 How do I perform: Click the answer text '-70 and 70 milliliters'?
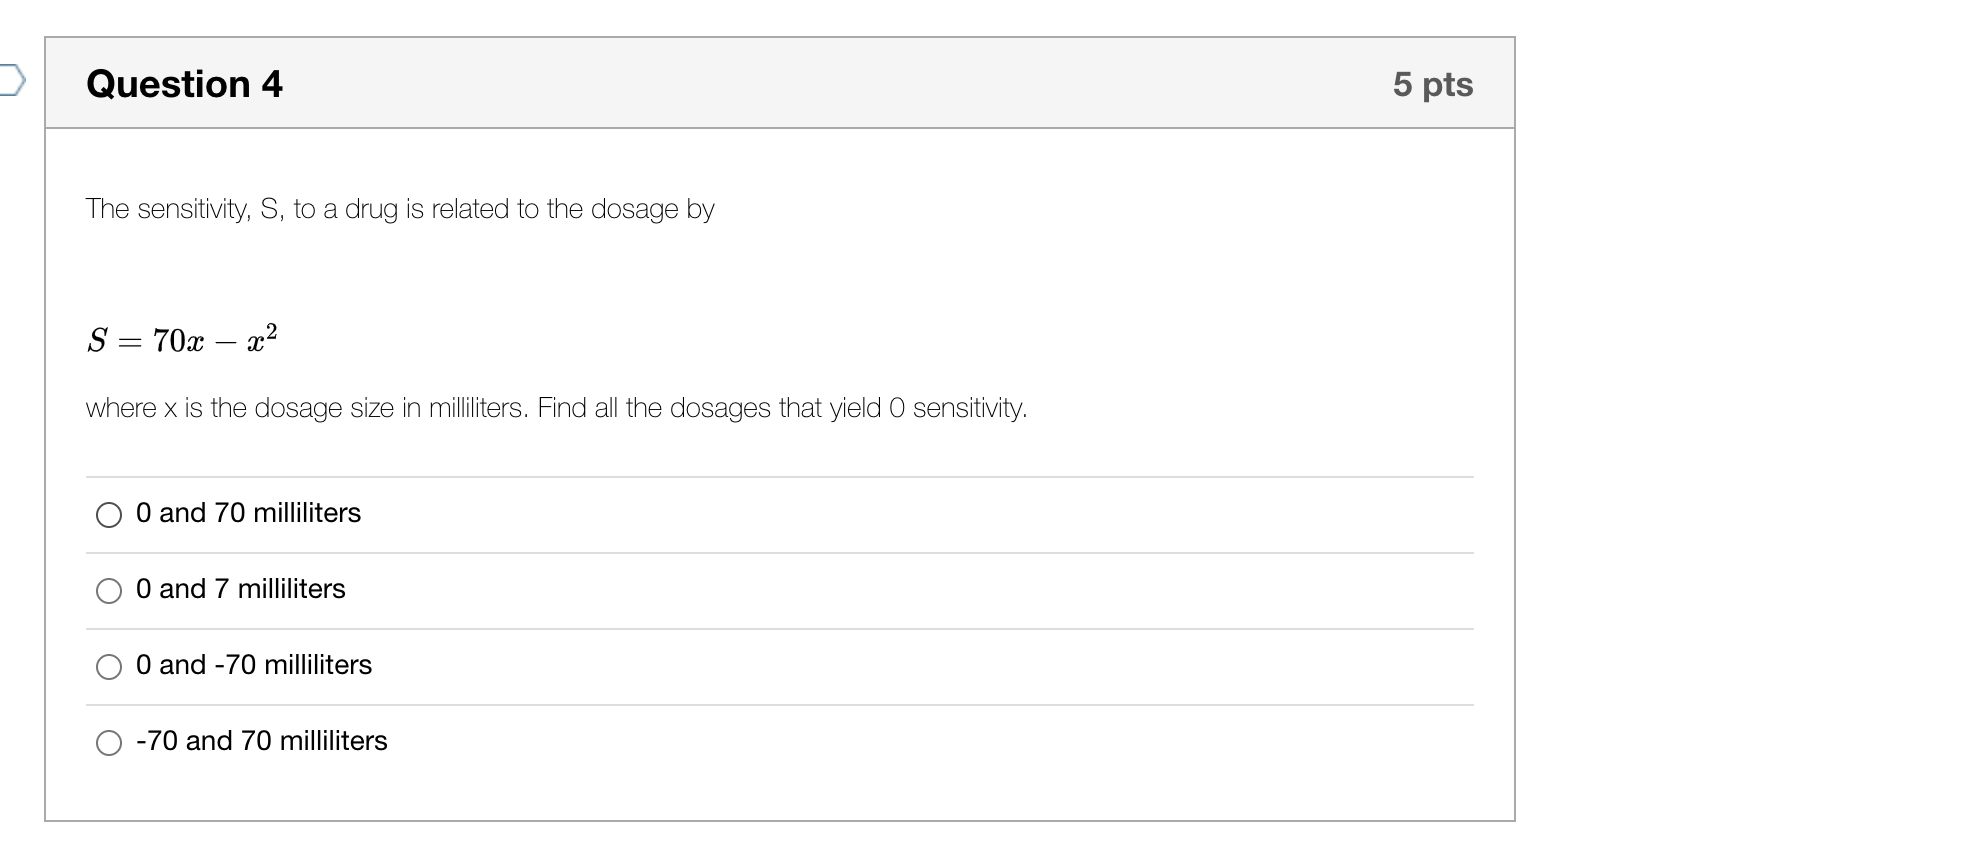point(261,741)
